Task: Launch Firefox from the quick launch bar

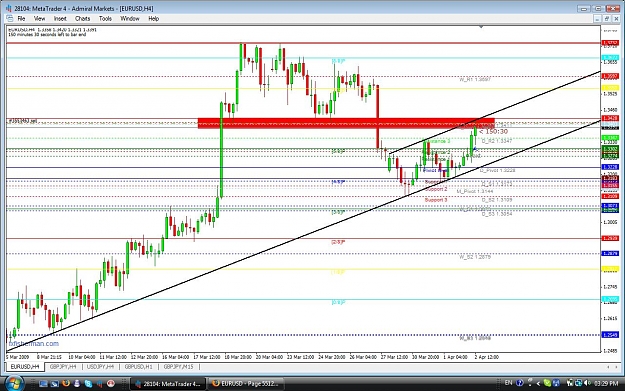Action: click(x=66, y=383)
